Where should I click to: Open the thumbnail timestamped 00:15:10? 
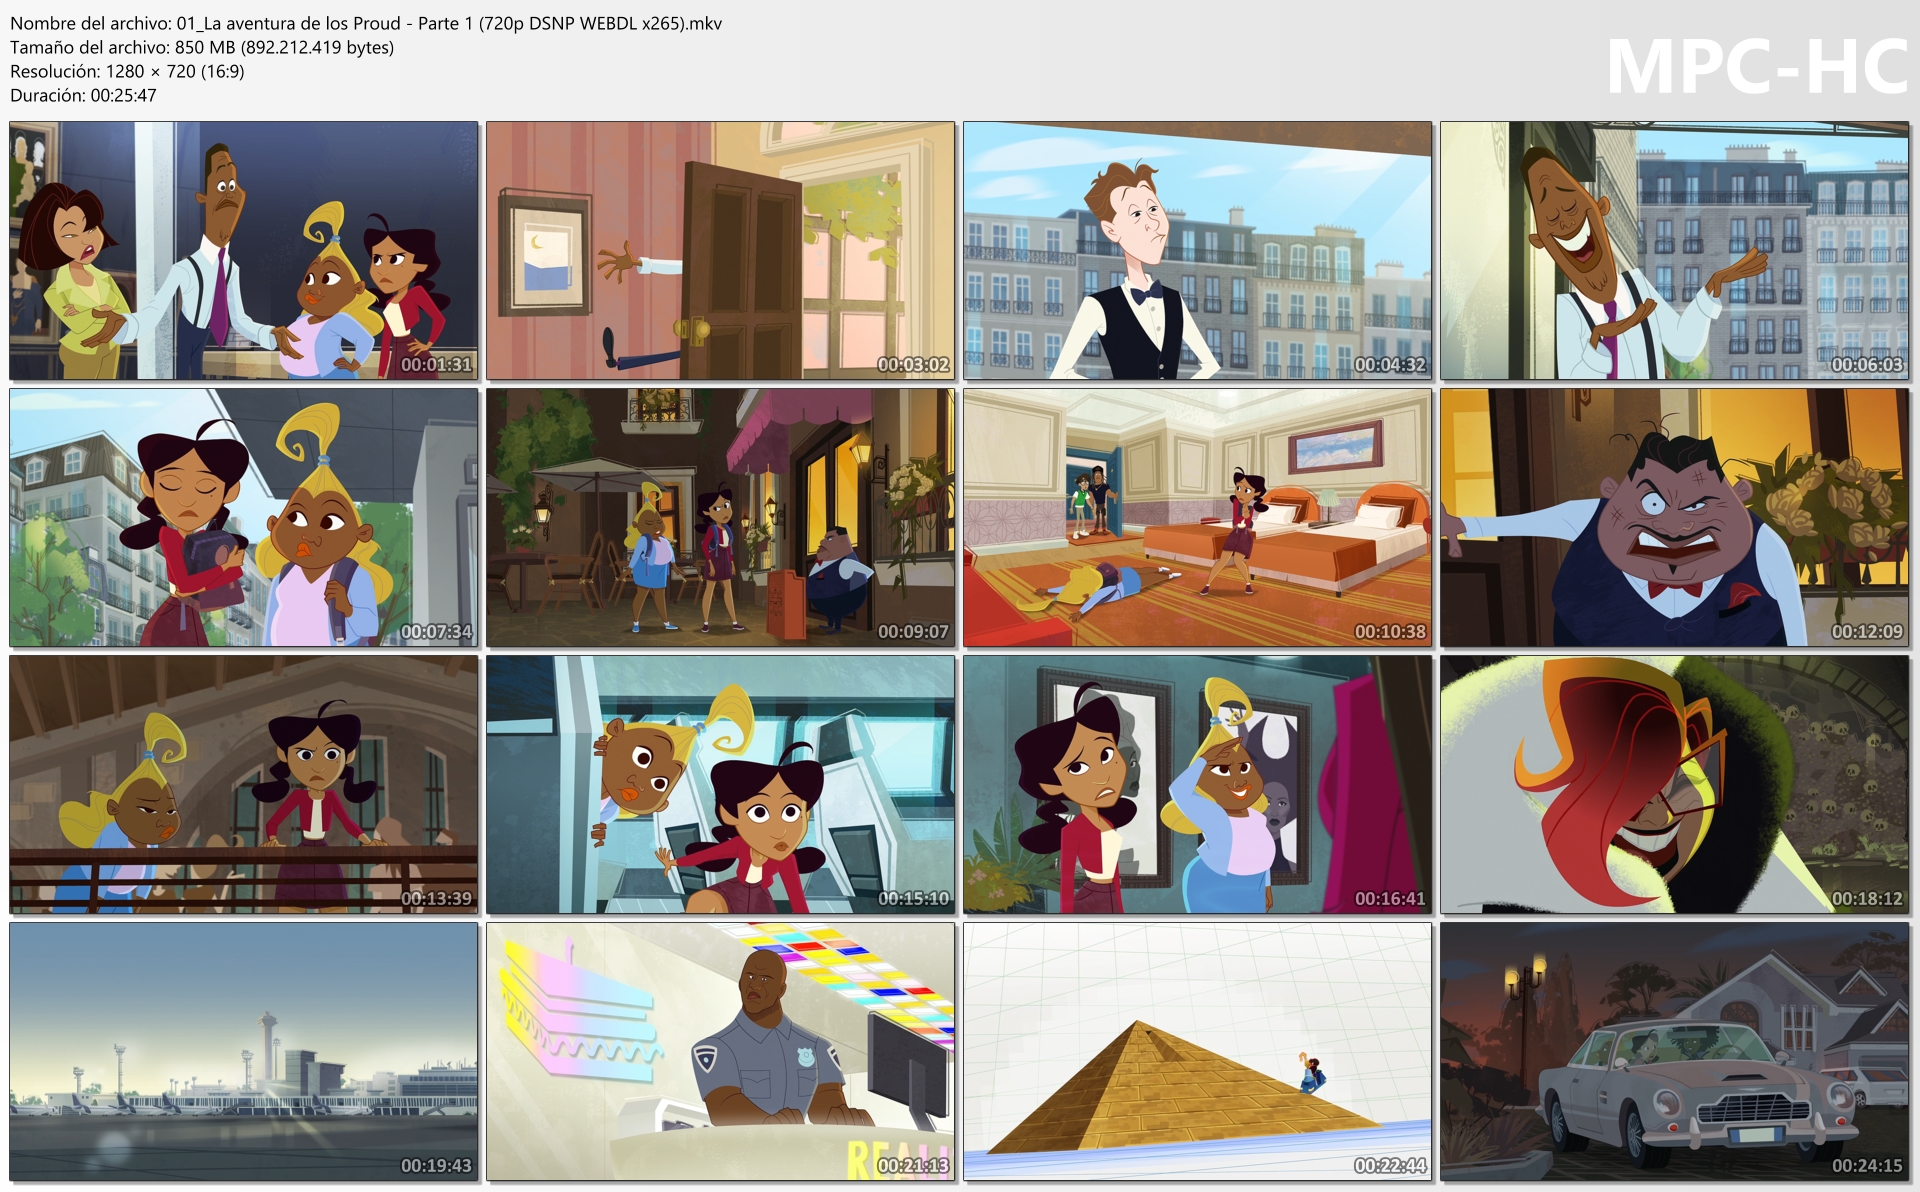click(720, 785)
